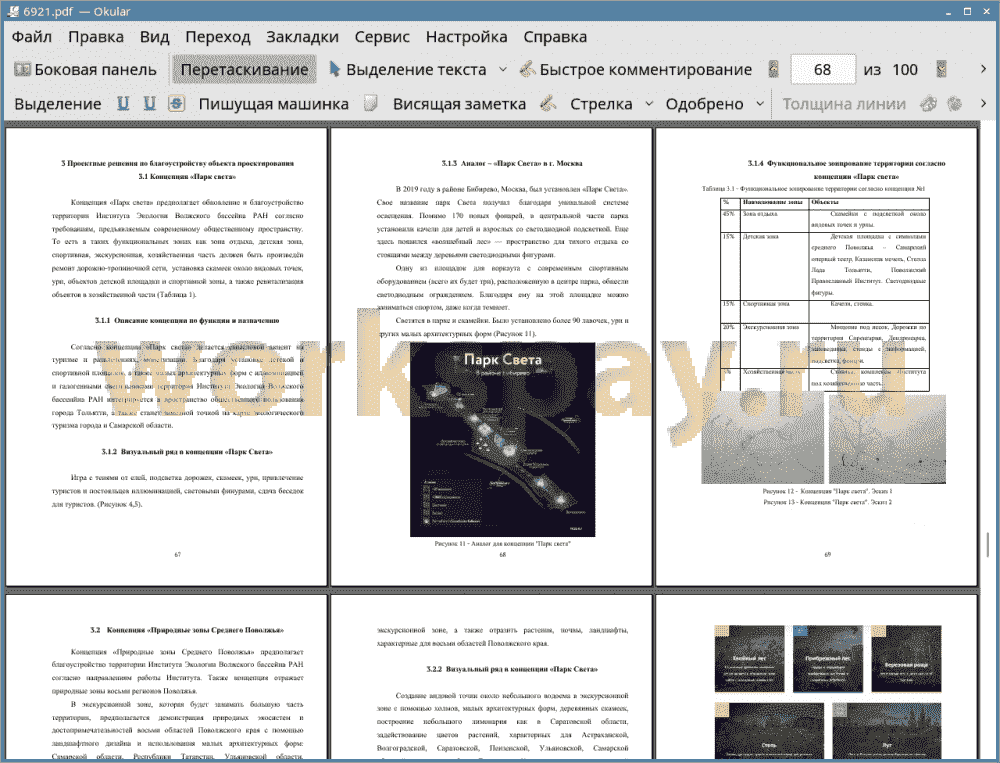Select the second squiggly underline icon

149,104
